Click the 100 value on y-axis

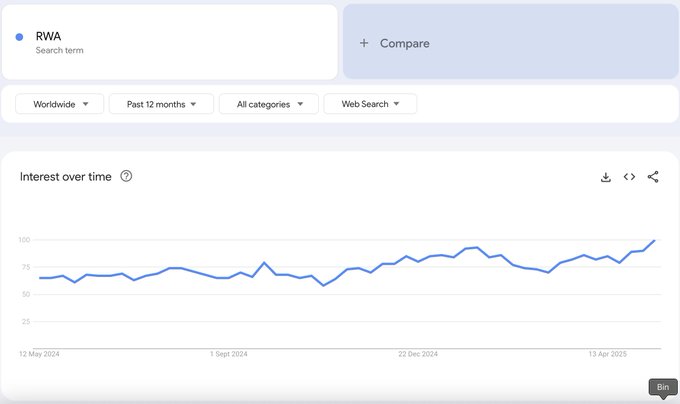[24, 240]
